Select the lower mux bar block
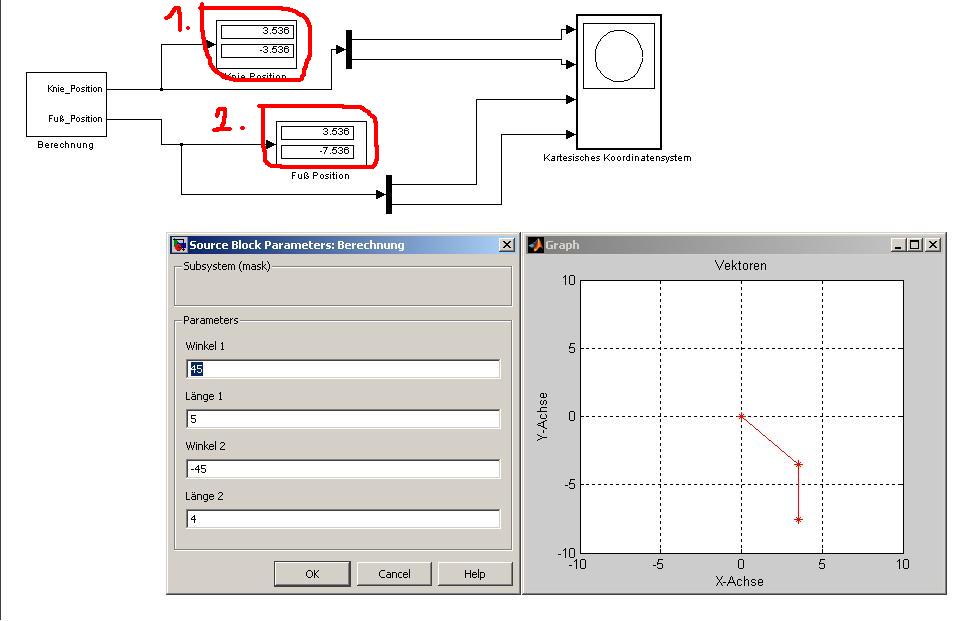 pyautogui.click(x=388, y=194)
